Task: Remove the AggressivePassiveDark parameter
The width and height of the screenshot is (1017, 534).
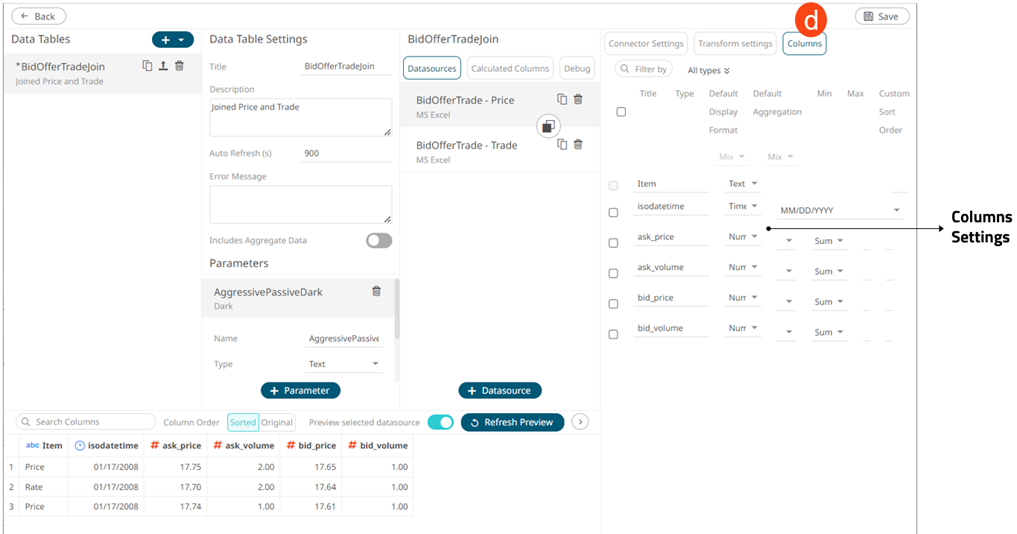Action: [x=376, y=291]
